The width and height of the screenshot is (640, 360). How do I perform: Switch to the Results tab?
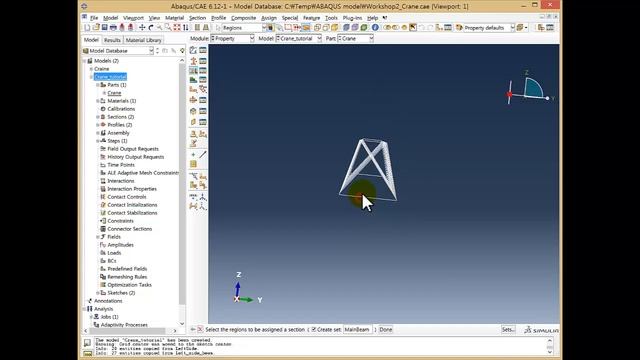point(112,40)
